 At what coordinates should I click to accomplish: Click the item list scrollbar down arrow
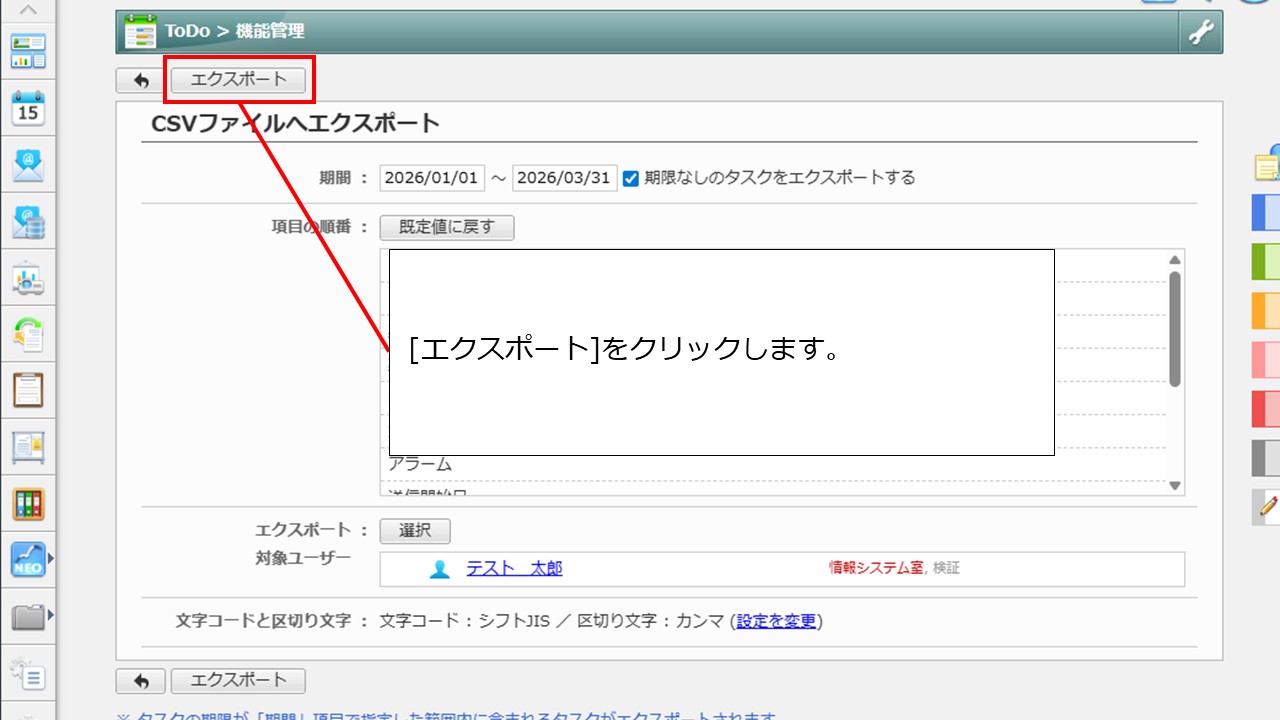point(1175,486)
